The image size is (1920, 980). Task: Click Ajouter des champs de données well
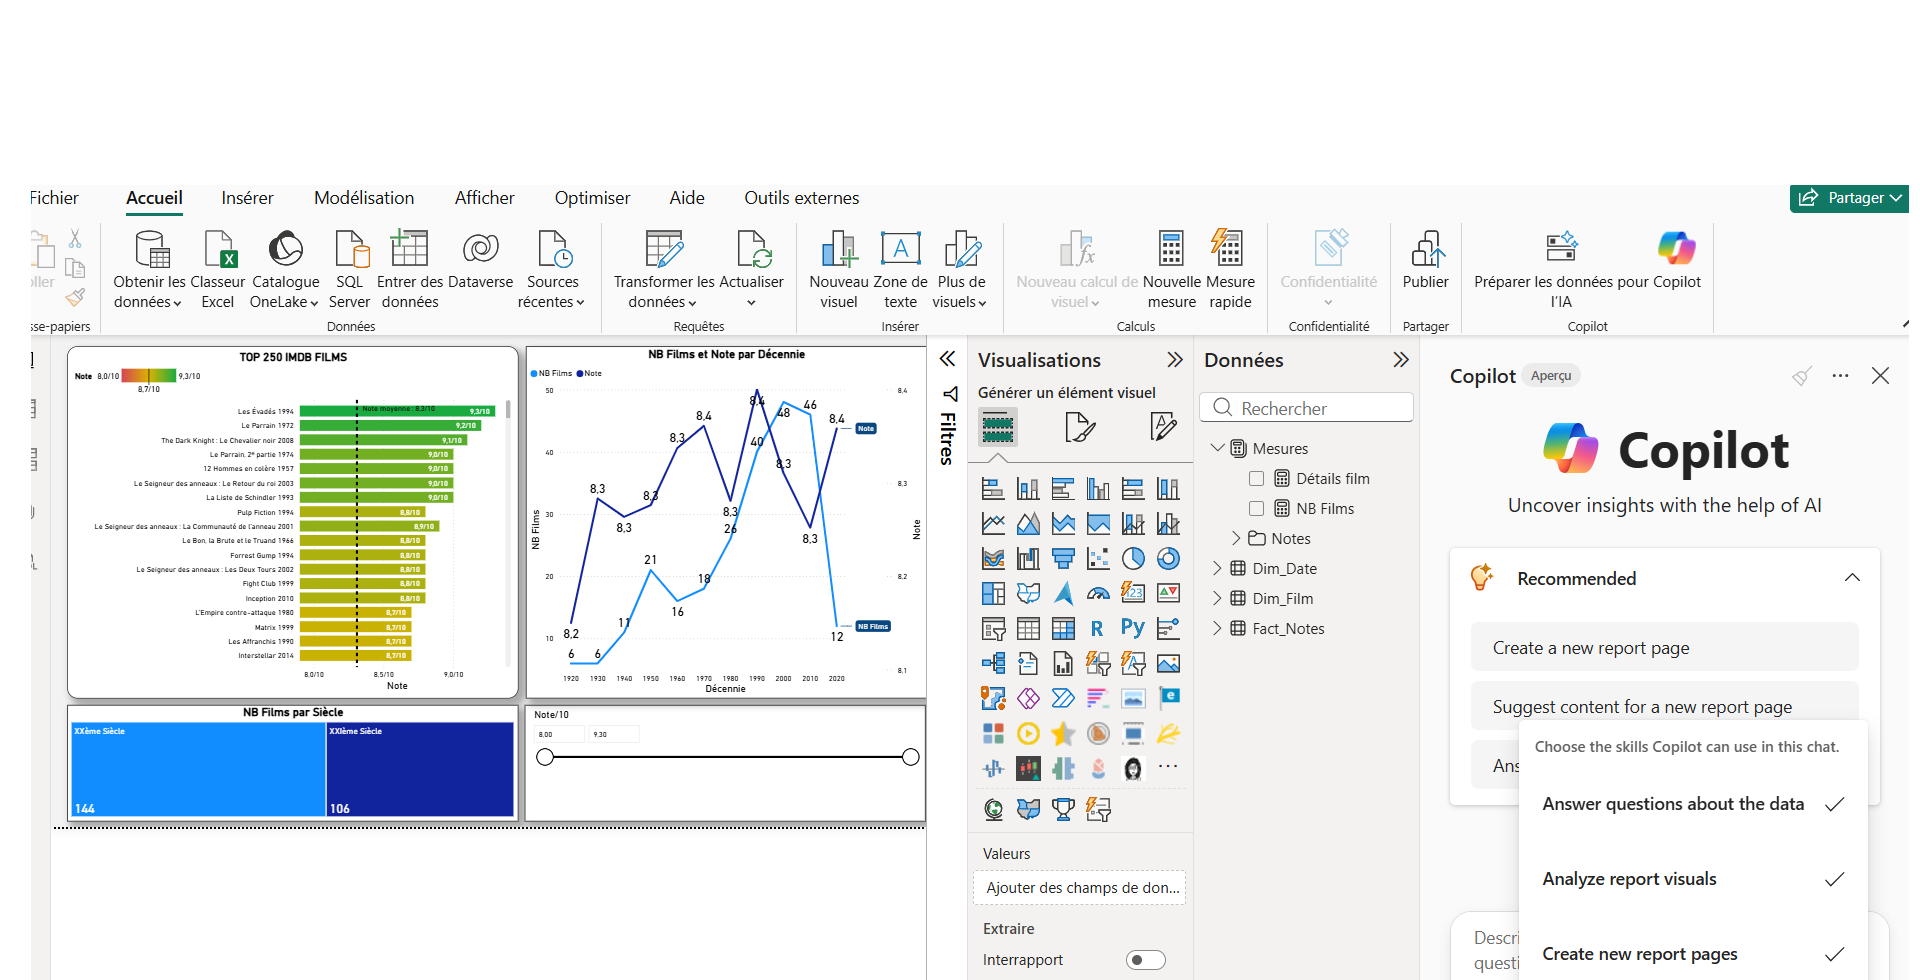(x=1079, y=888)
